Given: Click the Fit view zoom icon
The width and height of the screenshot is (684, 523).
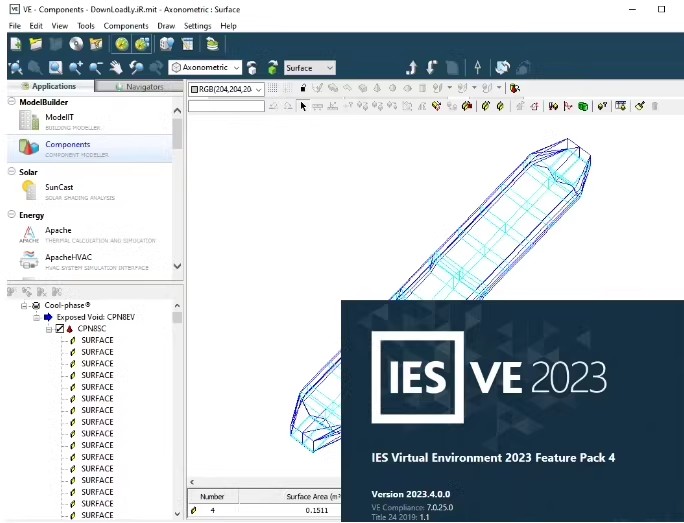Looking at the screenshot, I should point(16,68).
